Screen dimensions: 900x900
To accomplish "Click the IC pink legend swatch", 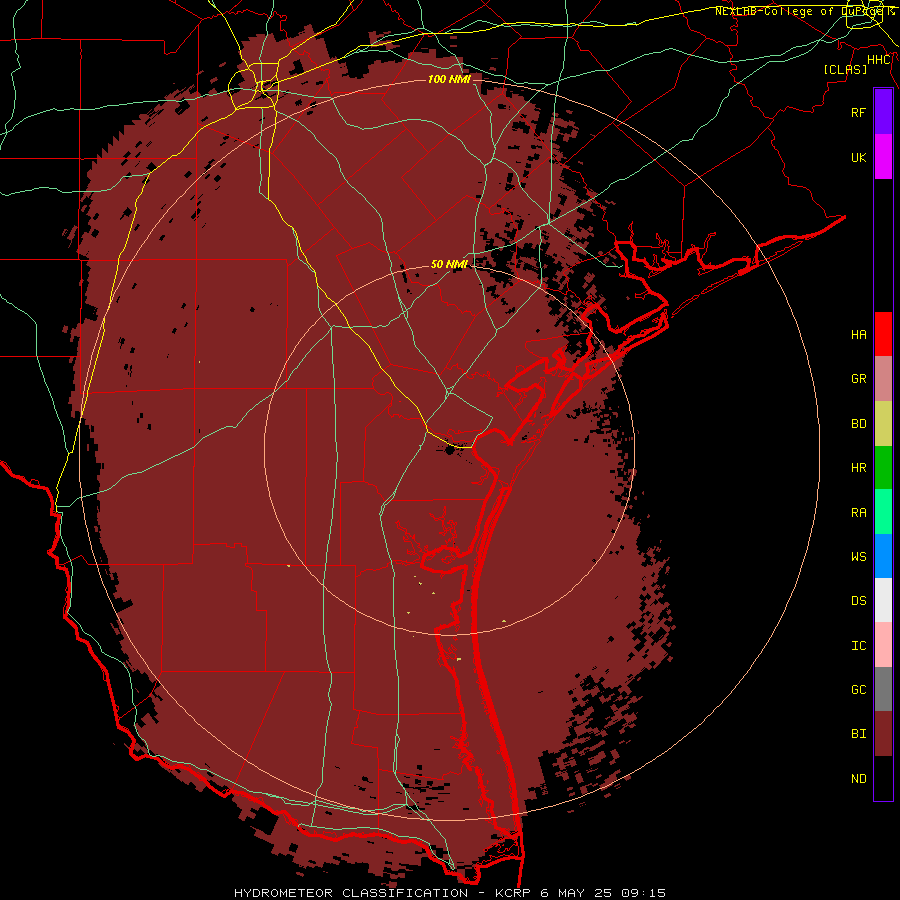I will (x=883, y=645).
